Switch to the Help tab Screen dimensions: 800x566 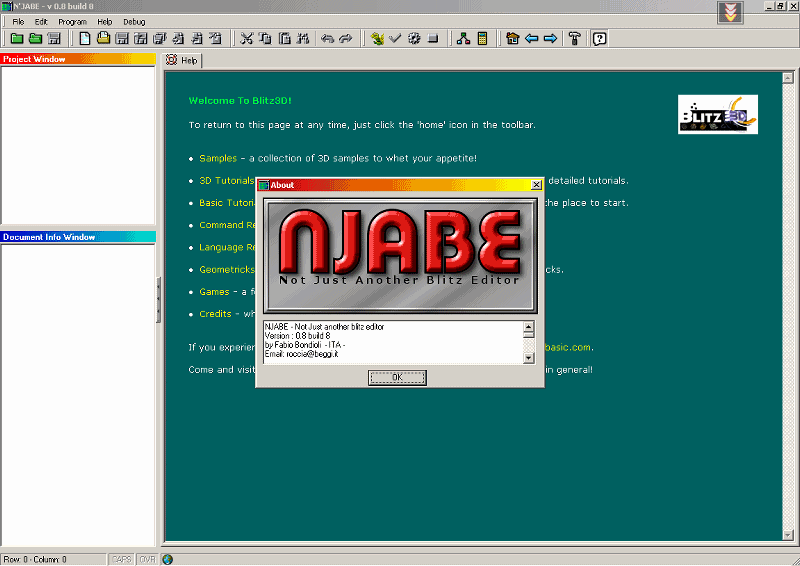pyautogui.click(x=183, y=60)
